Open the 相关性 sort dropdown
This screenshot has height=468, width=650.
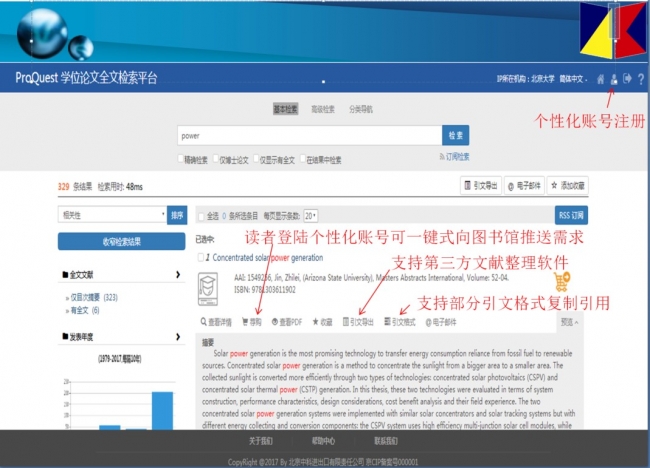click(x=112, y=215)
